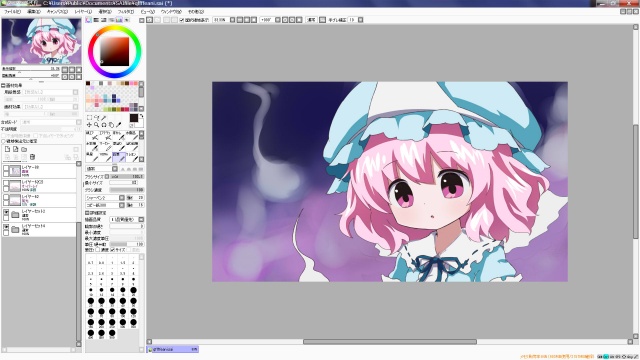Toggle visibility of third layer in list
The height and width of the screenshot is (360, 640).
tap(6, 198)
